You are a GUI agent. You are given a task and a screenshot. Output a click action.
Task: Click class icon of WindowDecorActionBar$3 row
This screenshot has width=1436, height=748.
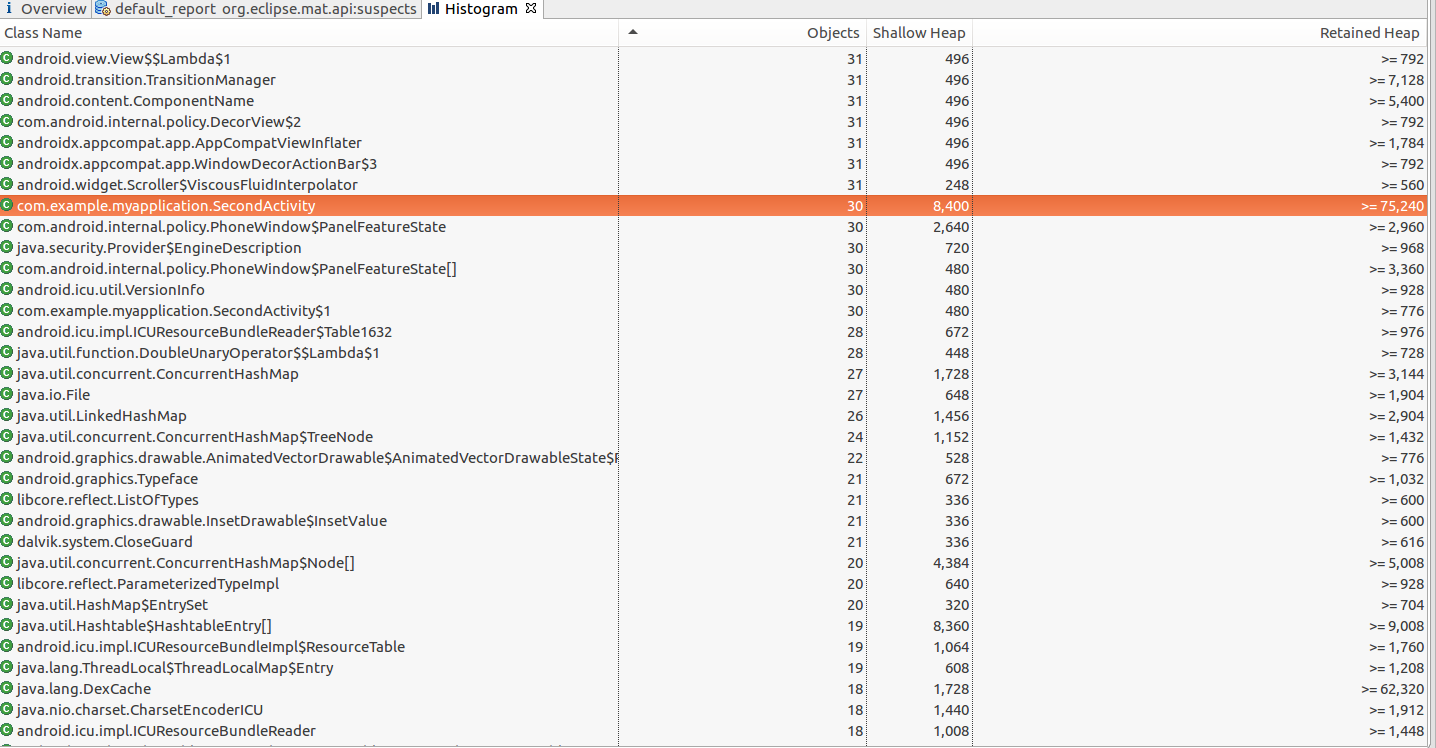pyautogui.click(x=7, y=164)
